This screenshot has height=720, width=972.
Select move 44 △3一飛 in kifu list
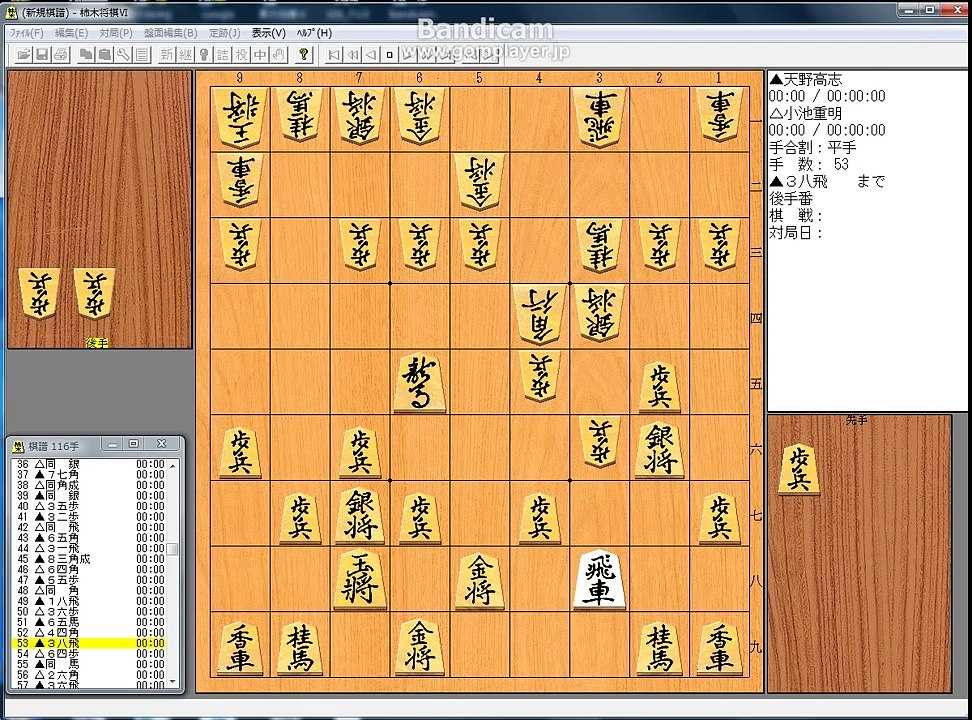pos(90,548)
